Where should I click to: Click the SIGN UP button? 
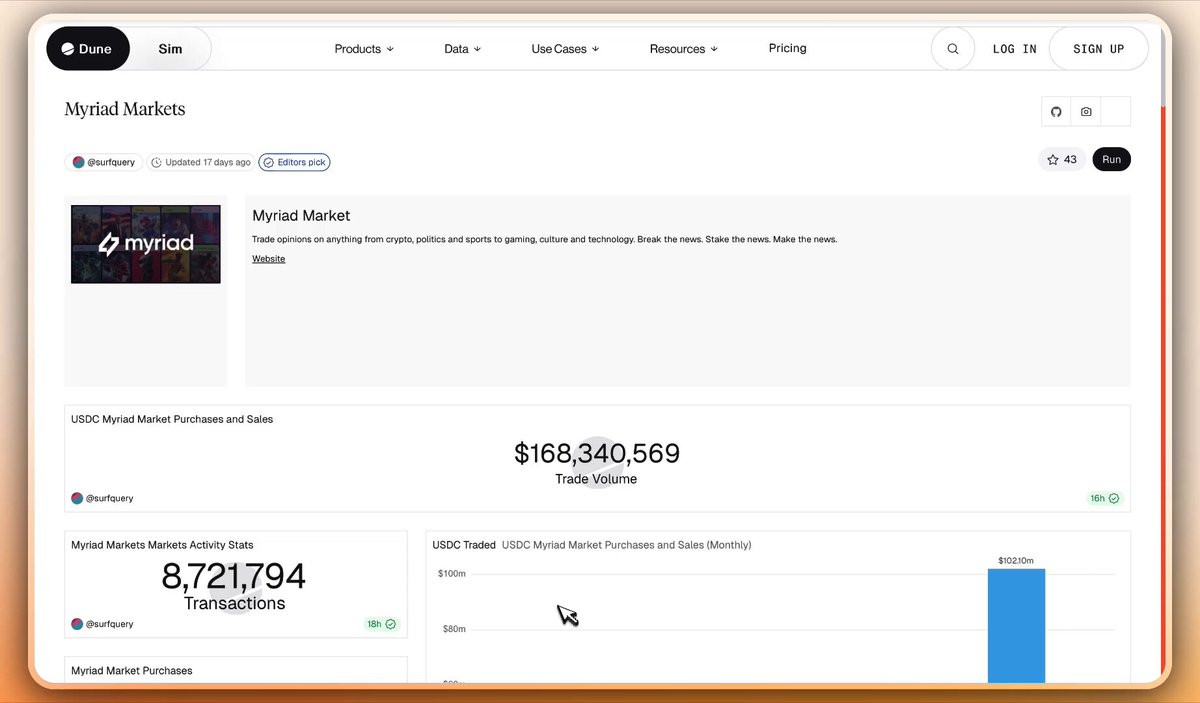1098,49
